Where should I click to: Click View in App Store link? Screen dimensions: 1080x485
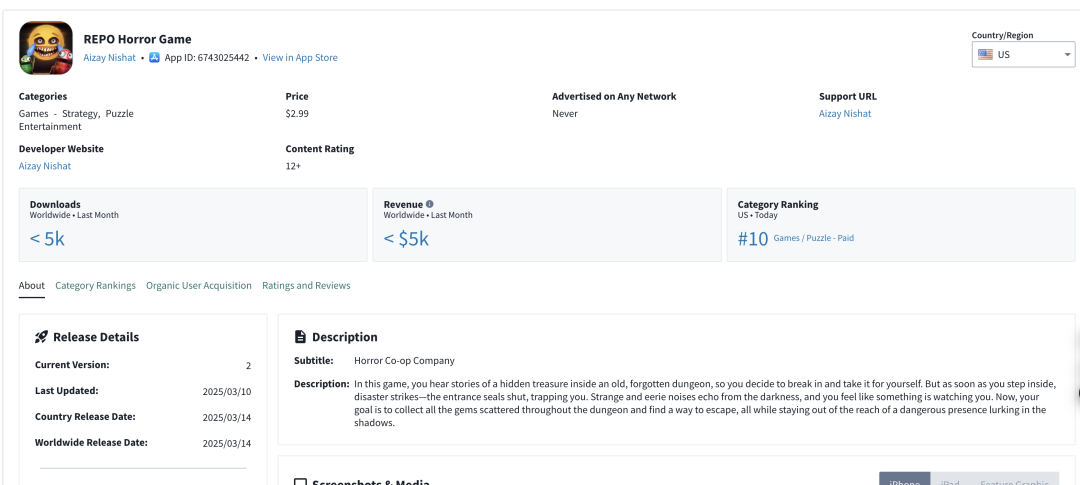click(300, 58)
